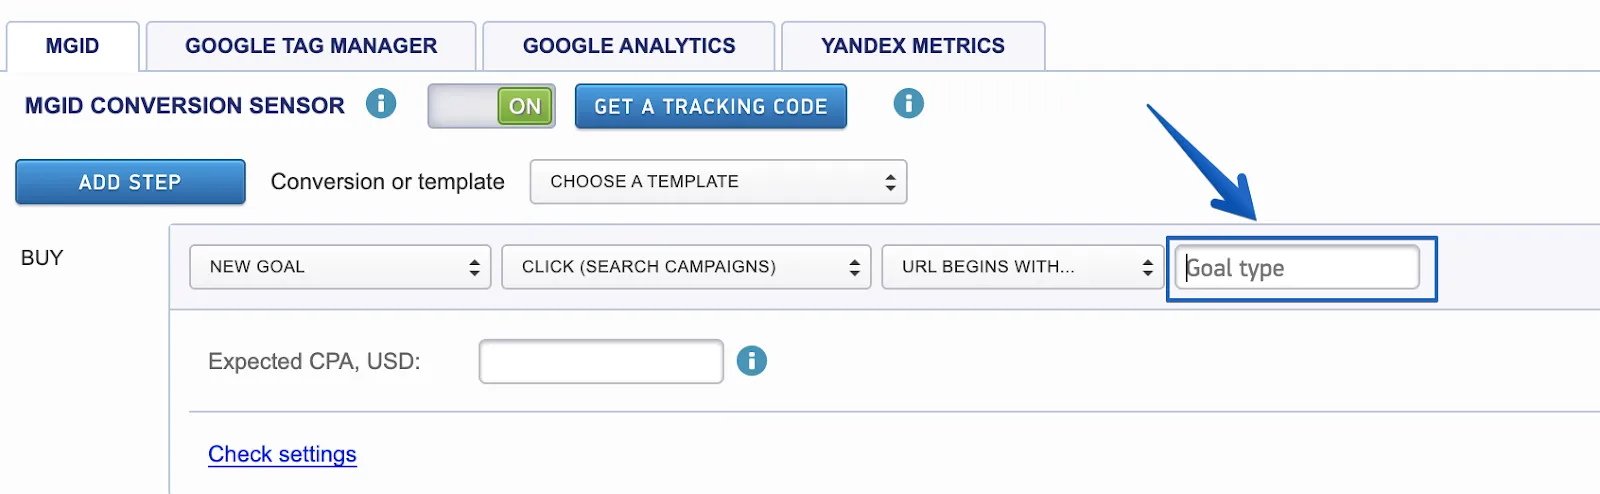Click info icon beside Expected CPA field
Viewport: 1600px width, 494px height.
pos(752,361)
